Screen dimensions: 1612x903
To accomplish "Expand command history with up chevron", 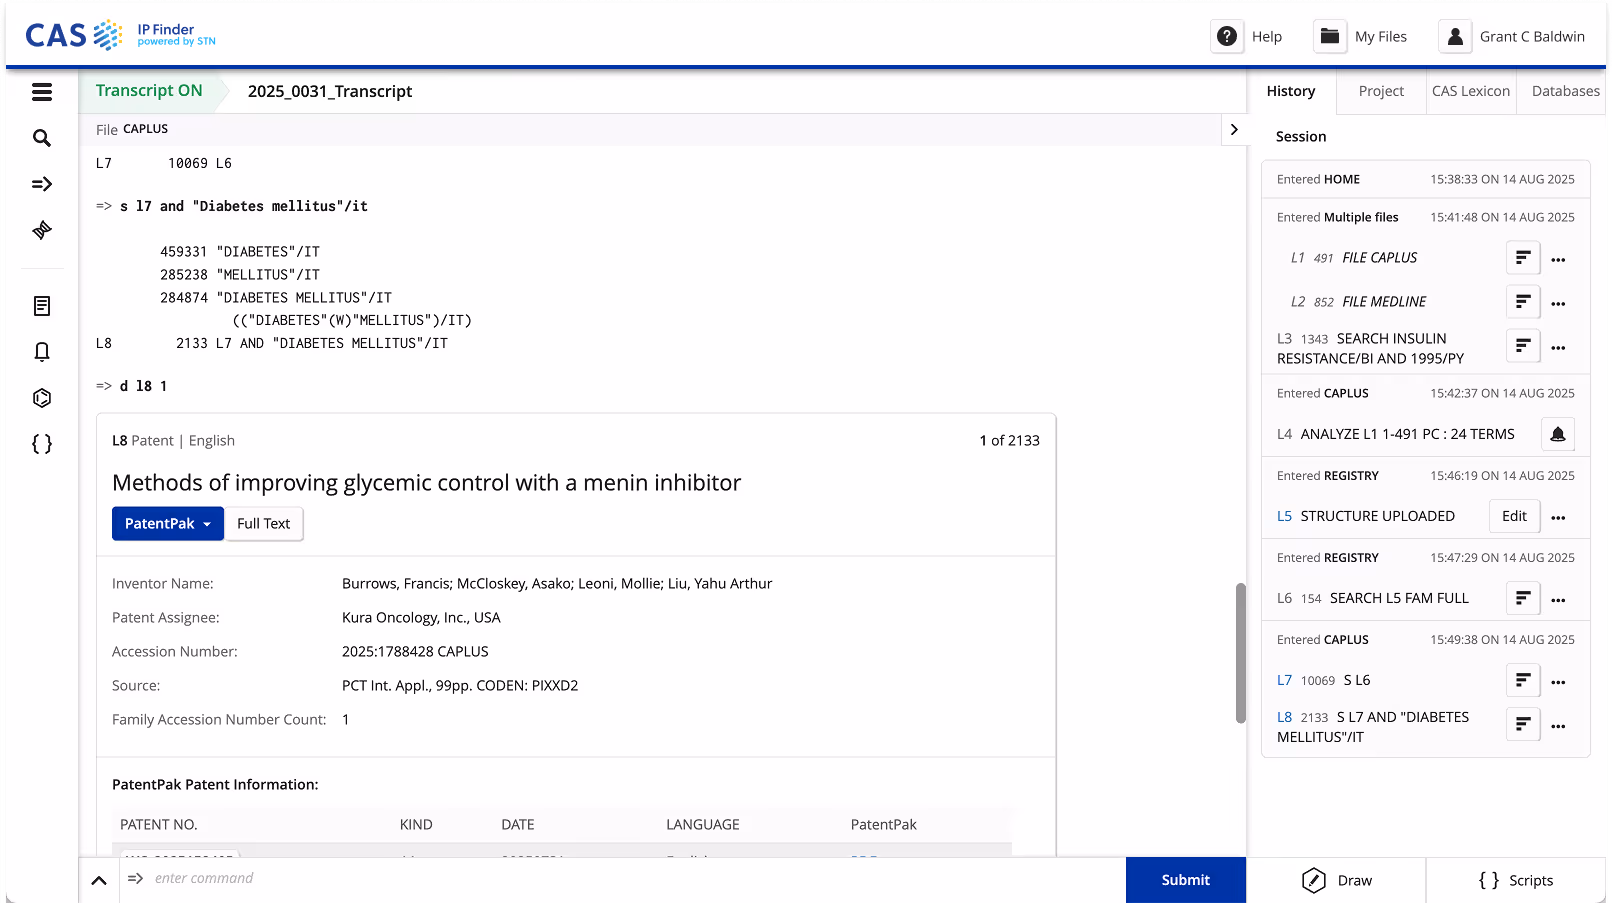I will [99, 880].
